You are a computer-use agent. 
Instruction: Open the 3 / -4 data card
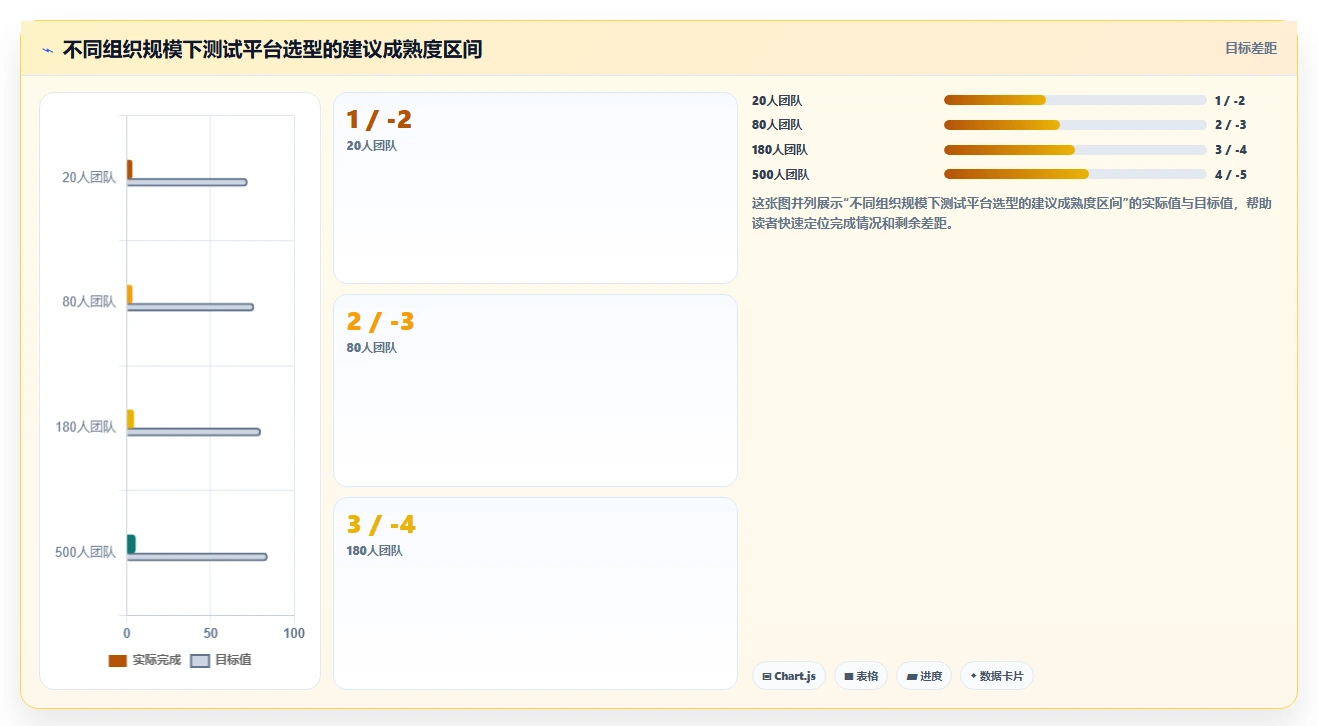[x=535, y=593]
